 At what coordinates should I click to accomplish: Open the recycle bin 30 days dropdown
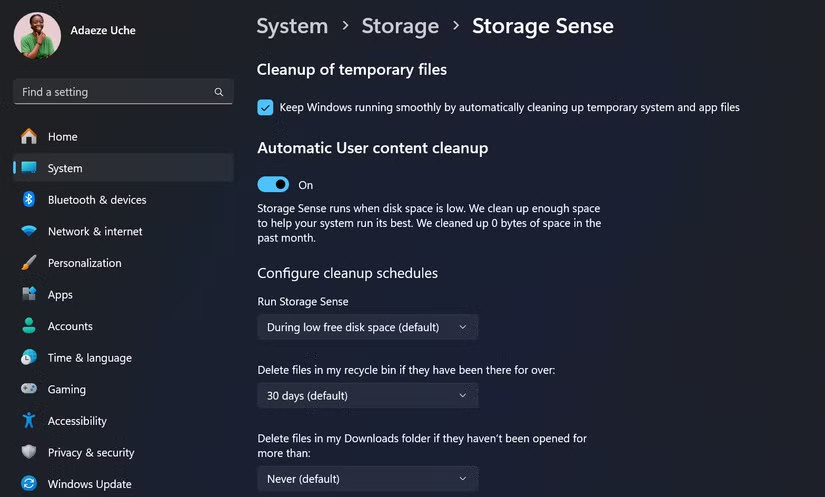[367, 396]
